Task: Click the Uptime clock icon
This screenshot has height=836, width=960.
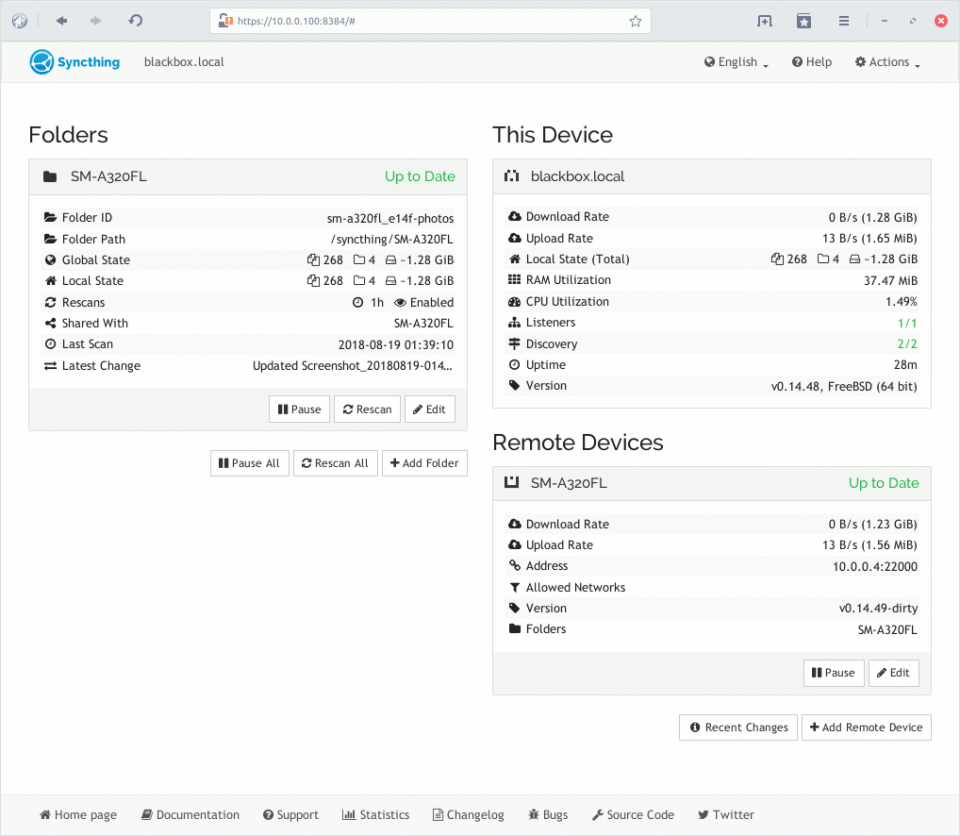Action: tap(514, 364)
